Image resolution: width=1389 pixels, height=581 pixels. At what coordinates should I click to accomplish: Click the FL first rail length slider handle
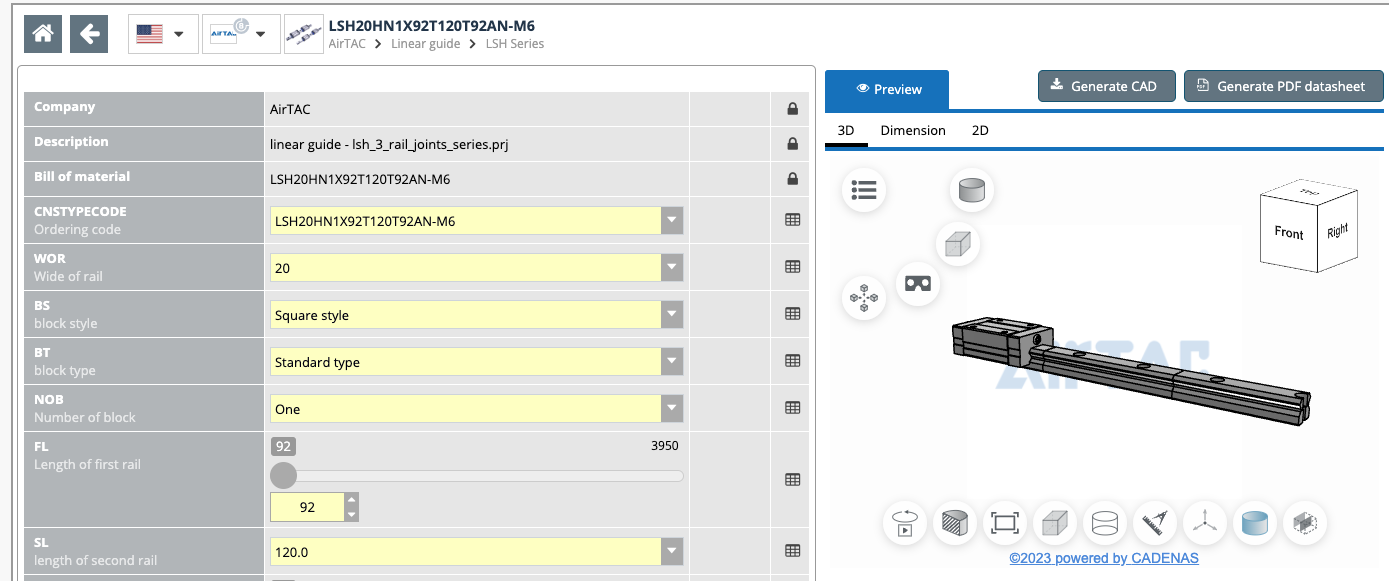284,476
